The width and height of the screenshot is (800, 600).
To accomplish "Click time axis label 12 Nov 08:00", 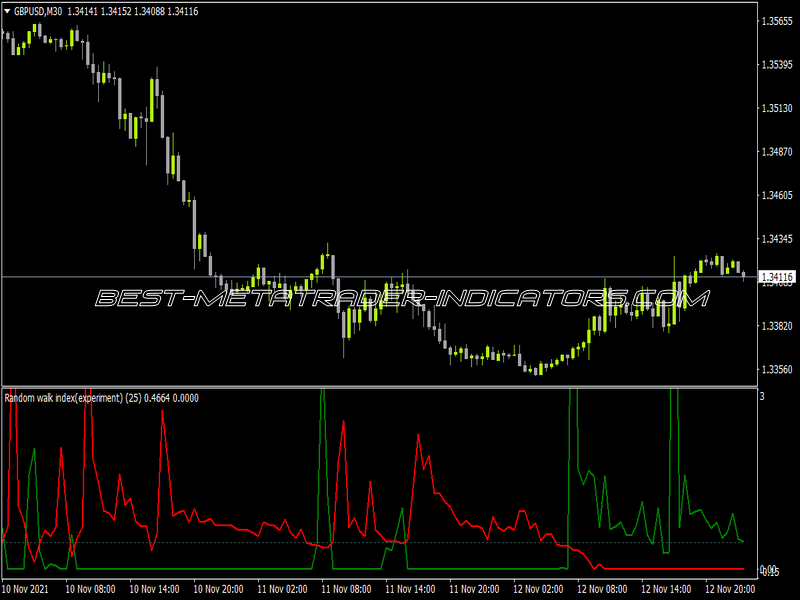I will pyautogui.click(x=602, y=589).
